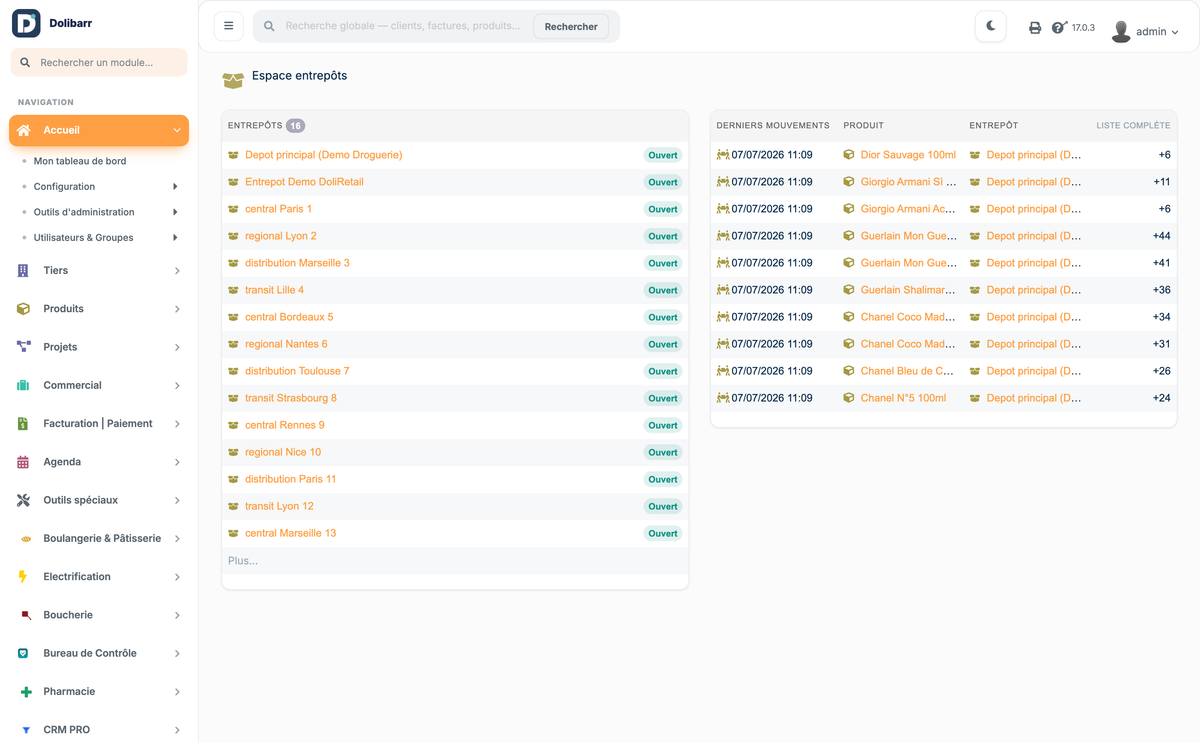Click the Boucherie meat icon
Viewport: 1200px width, 743px height.
[x=26, y=615]
